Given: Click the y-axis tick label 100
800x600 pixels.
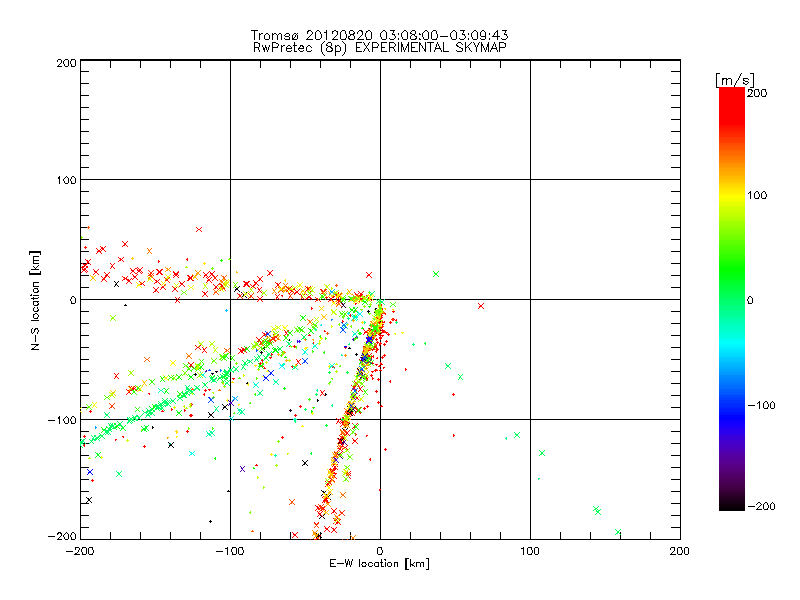Looking at the screenshot, I should coord(66,180).
